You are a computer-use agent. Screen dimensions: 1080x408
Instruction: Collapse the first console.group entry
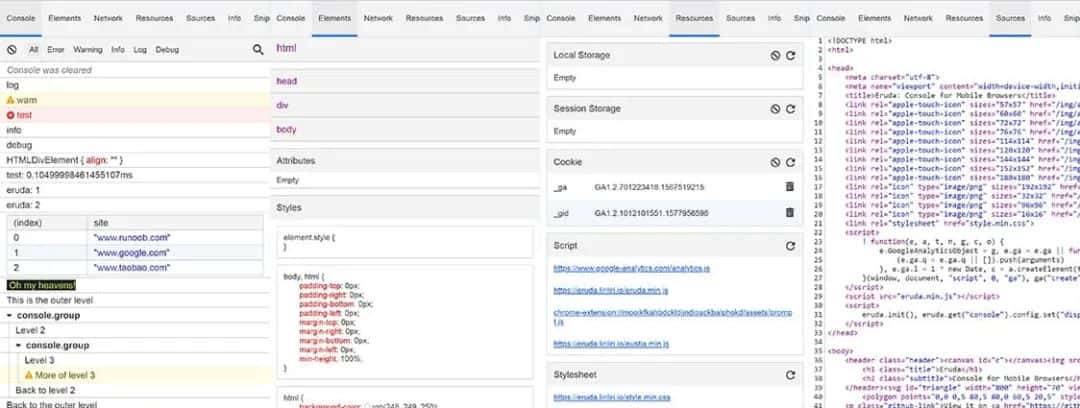pyautogui.click(x=10, y=316)
